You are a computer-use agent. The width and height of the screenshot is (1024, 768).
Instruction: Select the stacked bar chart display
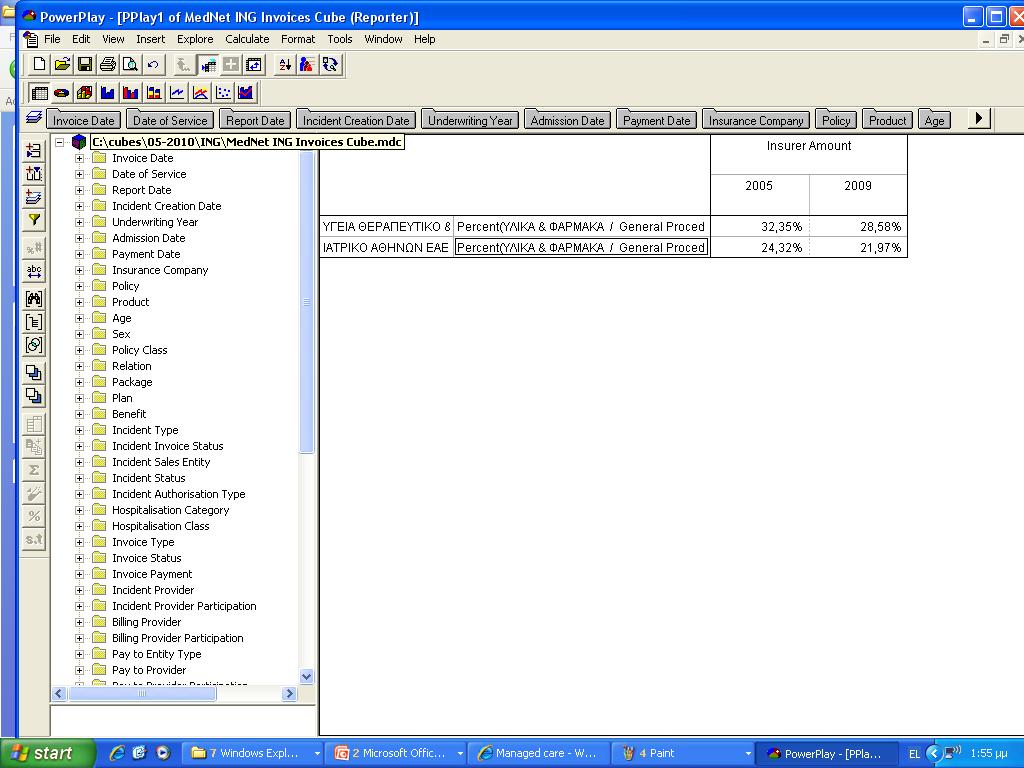(x=154, y=93)
